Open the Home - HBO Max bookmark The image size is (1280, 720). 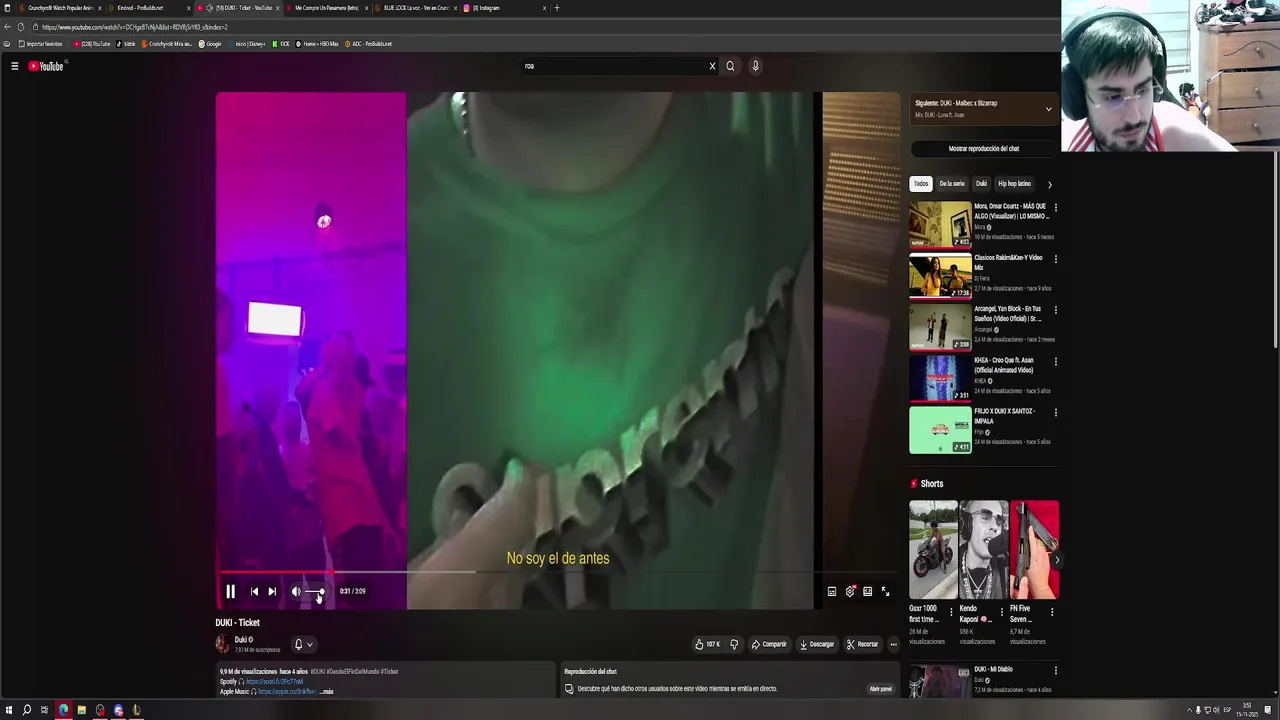tap(317, 44)
